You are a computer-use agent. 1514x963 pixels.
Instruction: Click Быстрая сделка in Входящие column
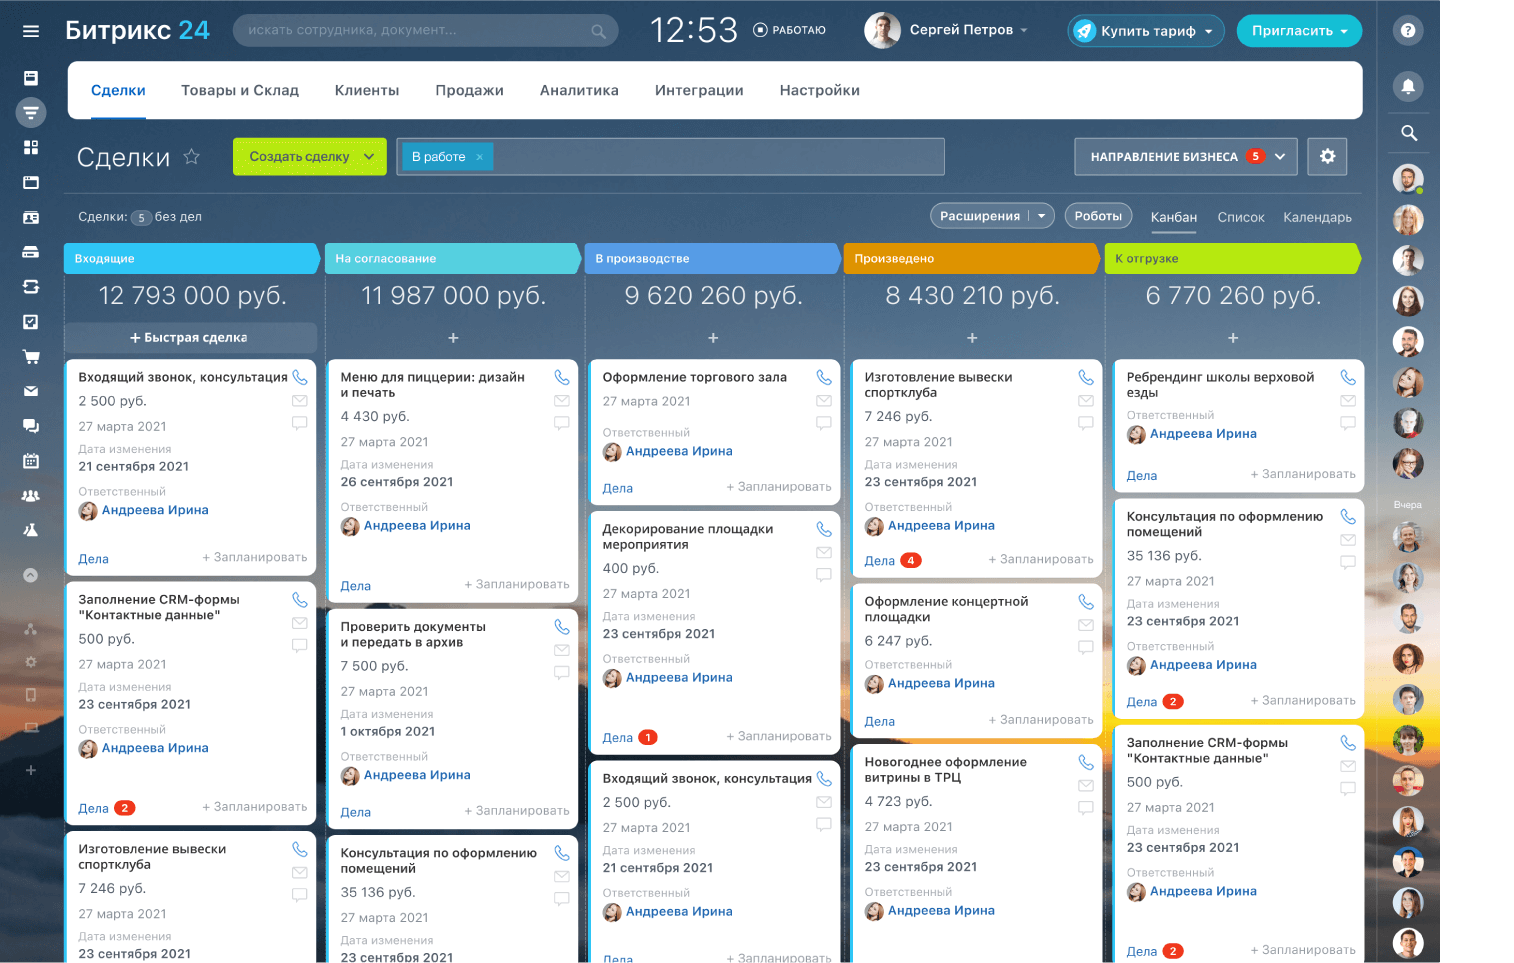click(x=190, y=338)
